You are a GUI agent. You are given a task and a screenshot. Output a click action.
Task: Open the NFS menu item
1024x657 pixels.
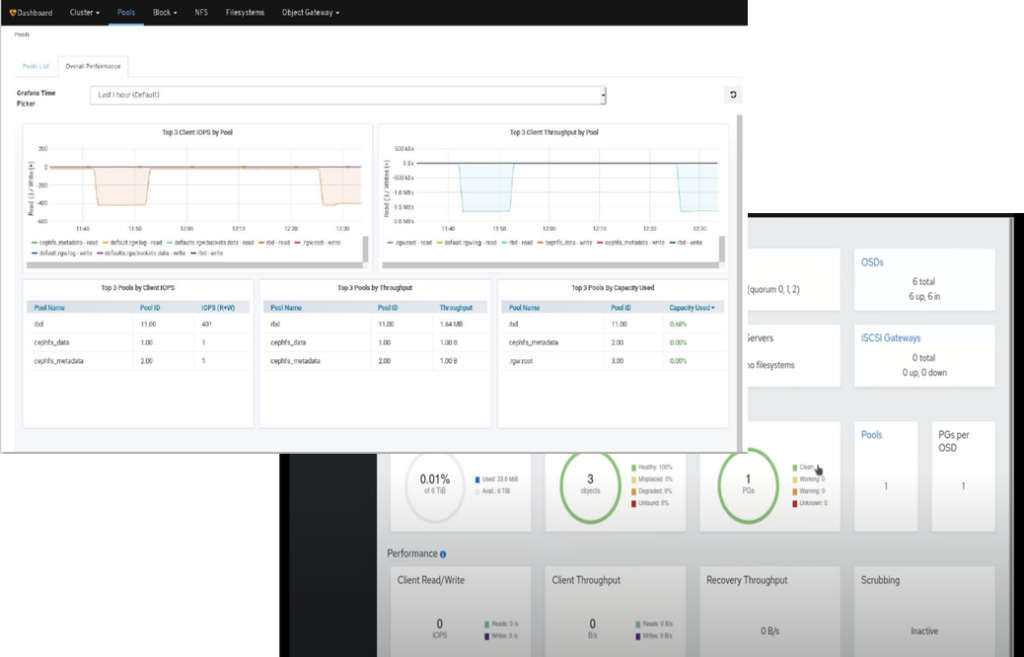pyautogui.click(x=203, y=13)
